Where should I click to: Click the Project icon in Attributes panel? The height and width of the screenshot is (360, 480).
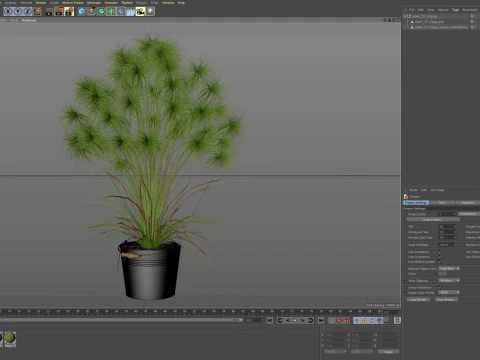coord(406,197)
